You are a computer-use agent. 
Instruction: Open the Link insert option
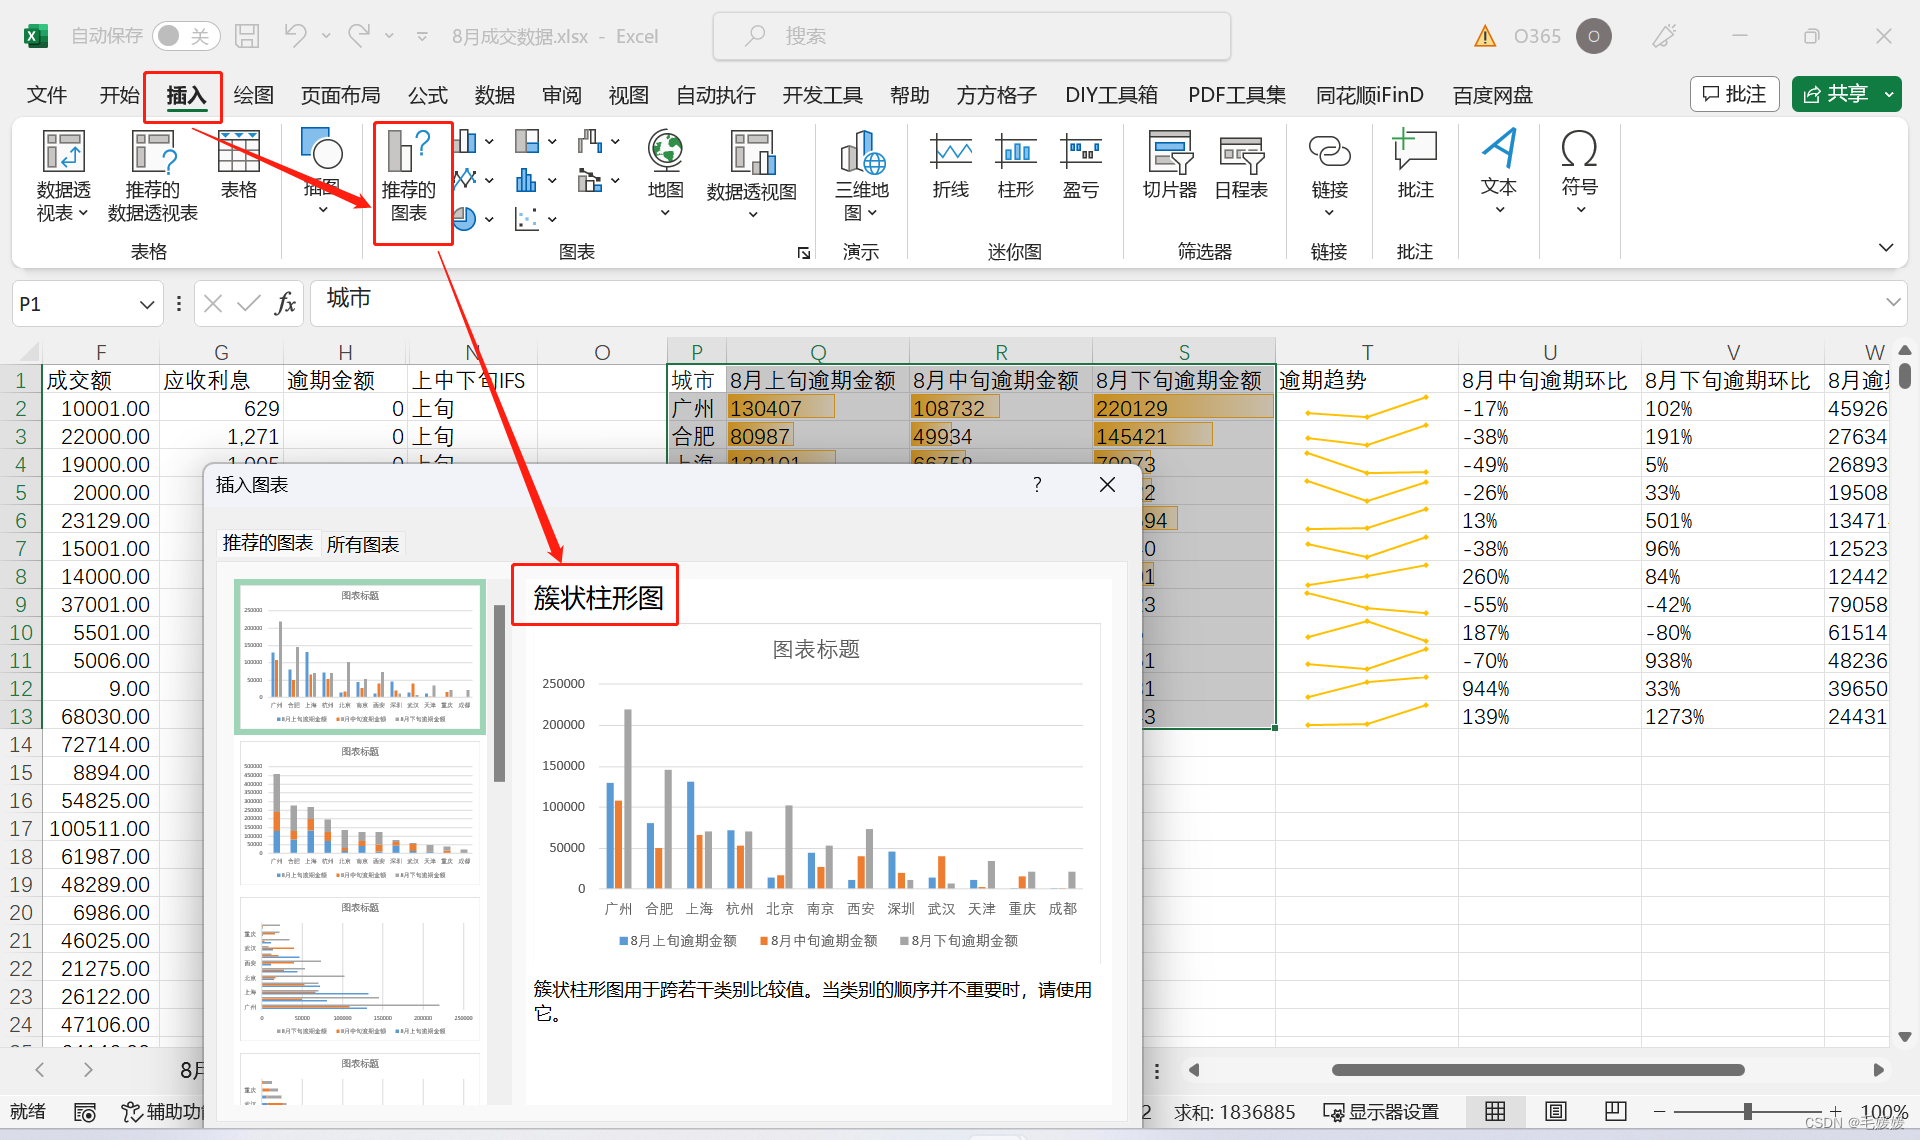(1329, 176)
